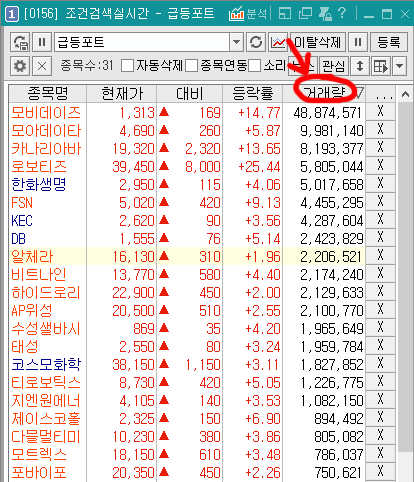Click 알체라 price 16,130
The image size is (414, 482).
click(x=133, y=257)
